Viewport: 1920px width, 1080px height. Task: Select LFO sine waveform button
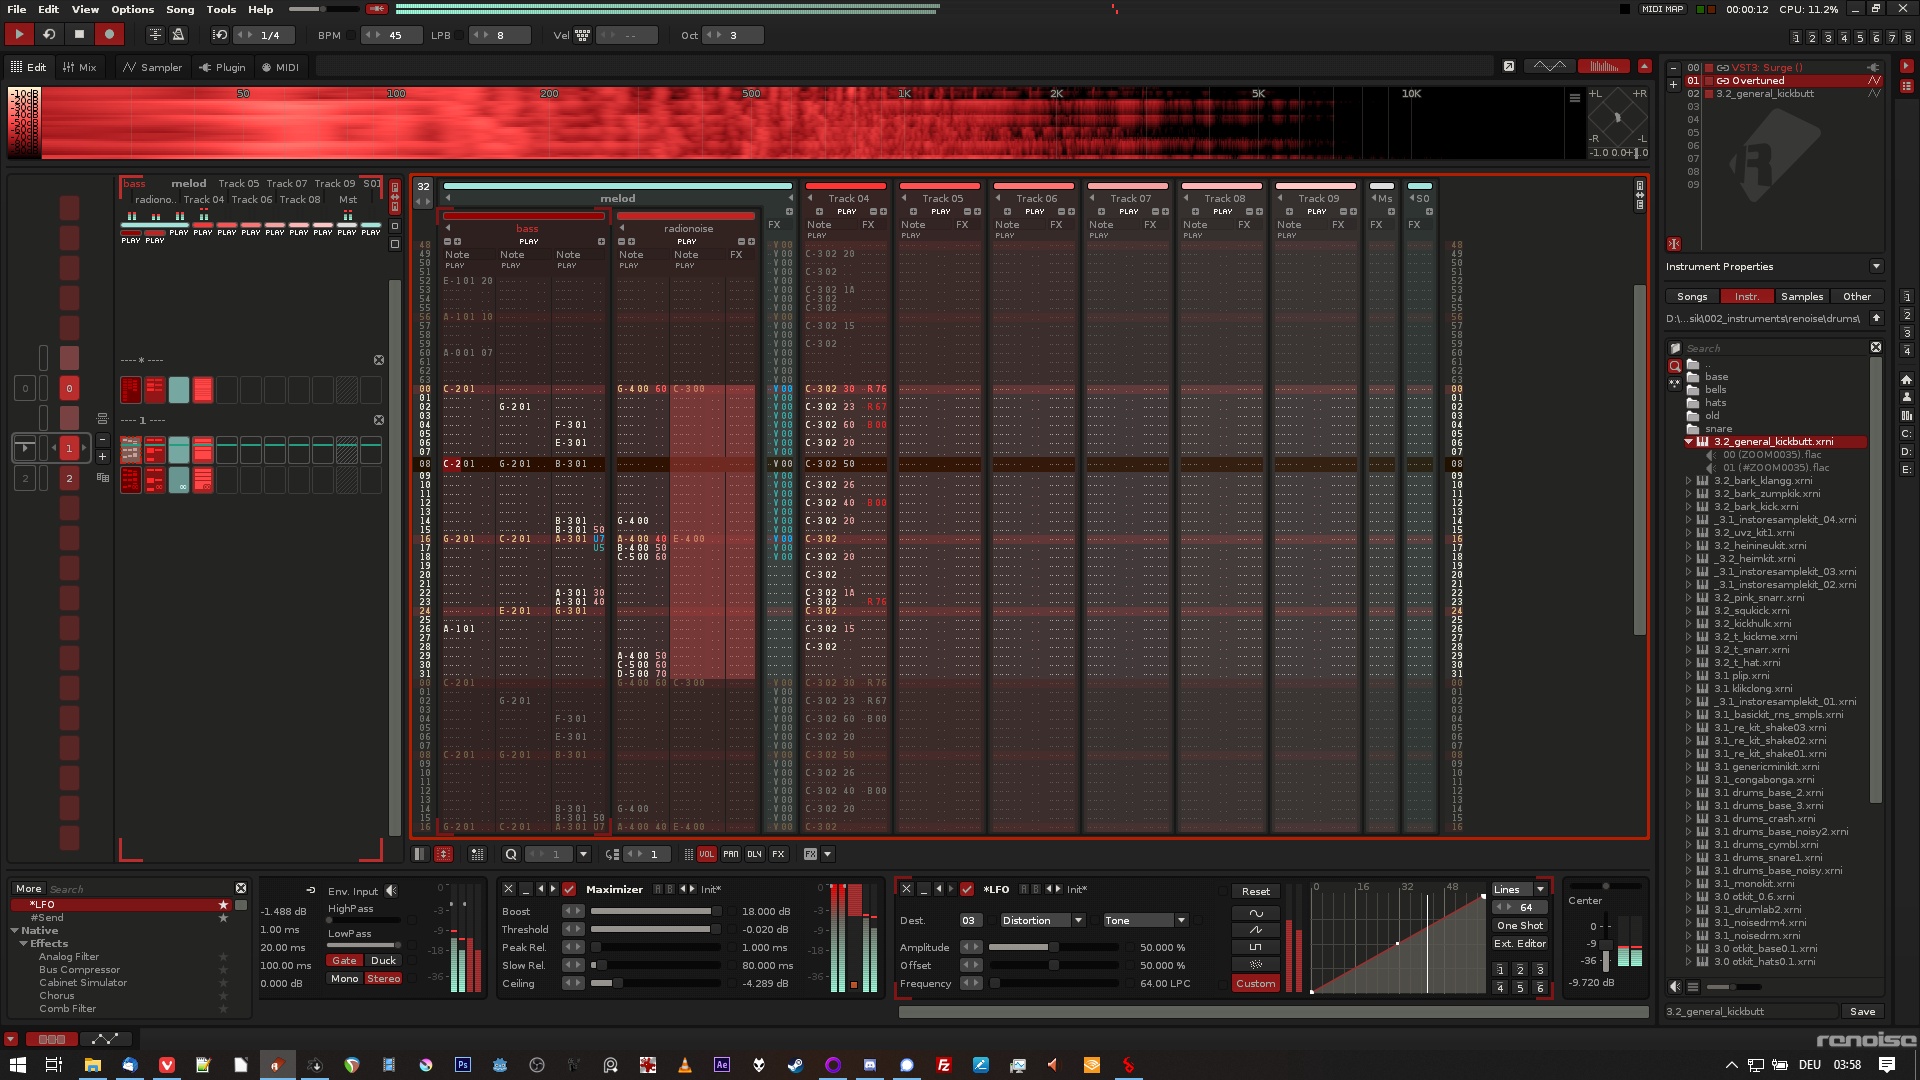pyautogui.click(x=1255, y=912)
